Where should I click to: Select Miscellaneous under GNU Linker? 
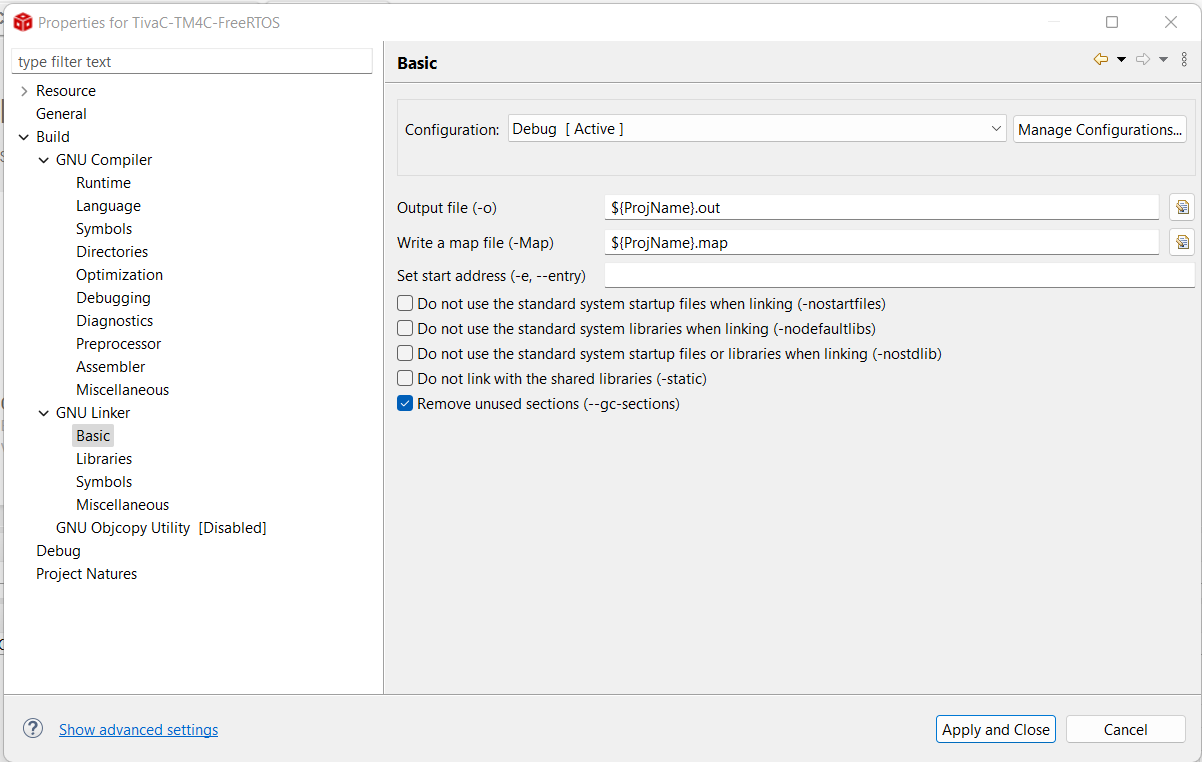point(122,505)
